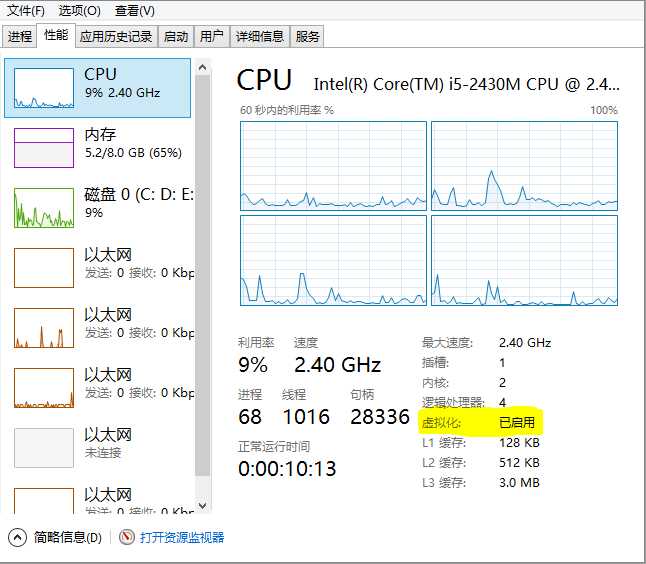Click the resource monitor gauge icon
This screenshot has height=564, width=646.
[x=127, y=537]
